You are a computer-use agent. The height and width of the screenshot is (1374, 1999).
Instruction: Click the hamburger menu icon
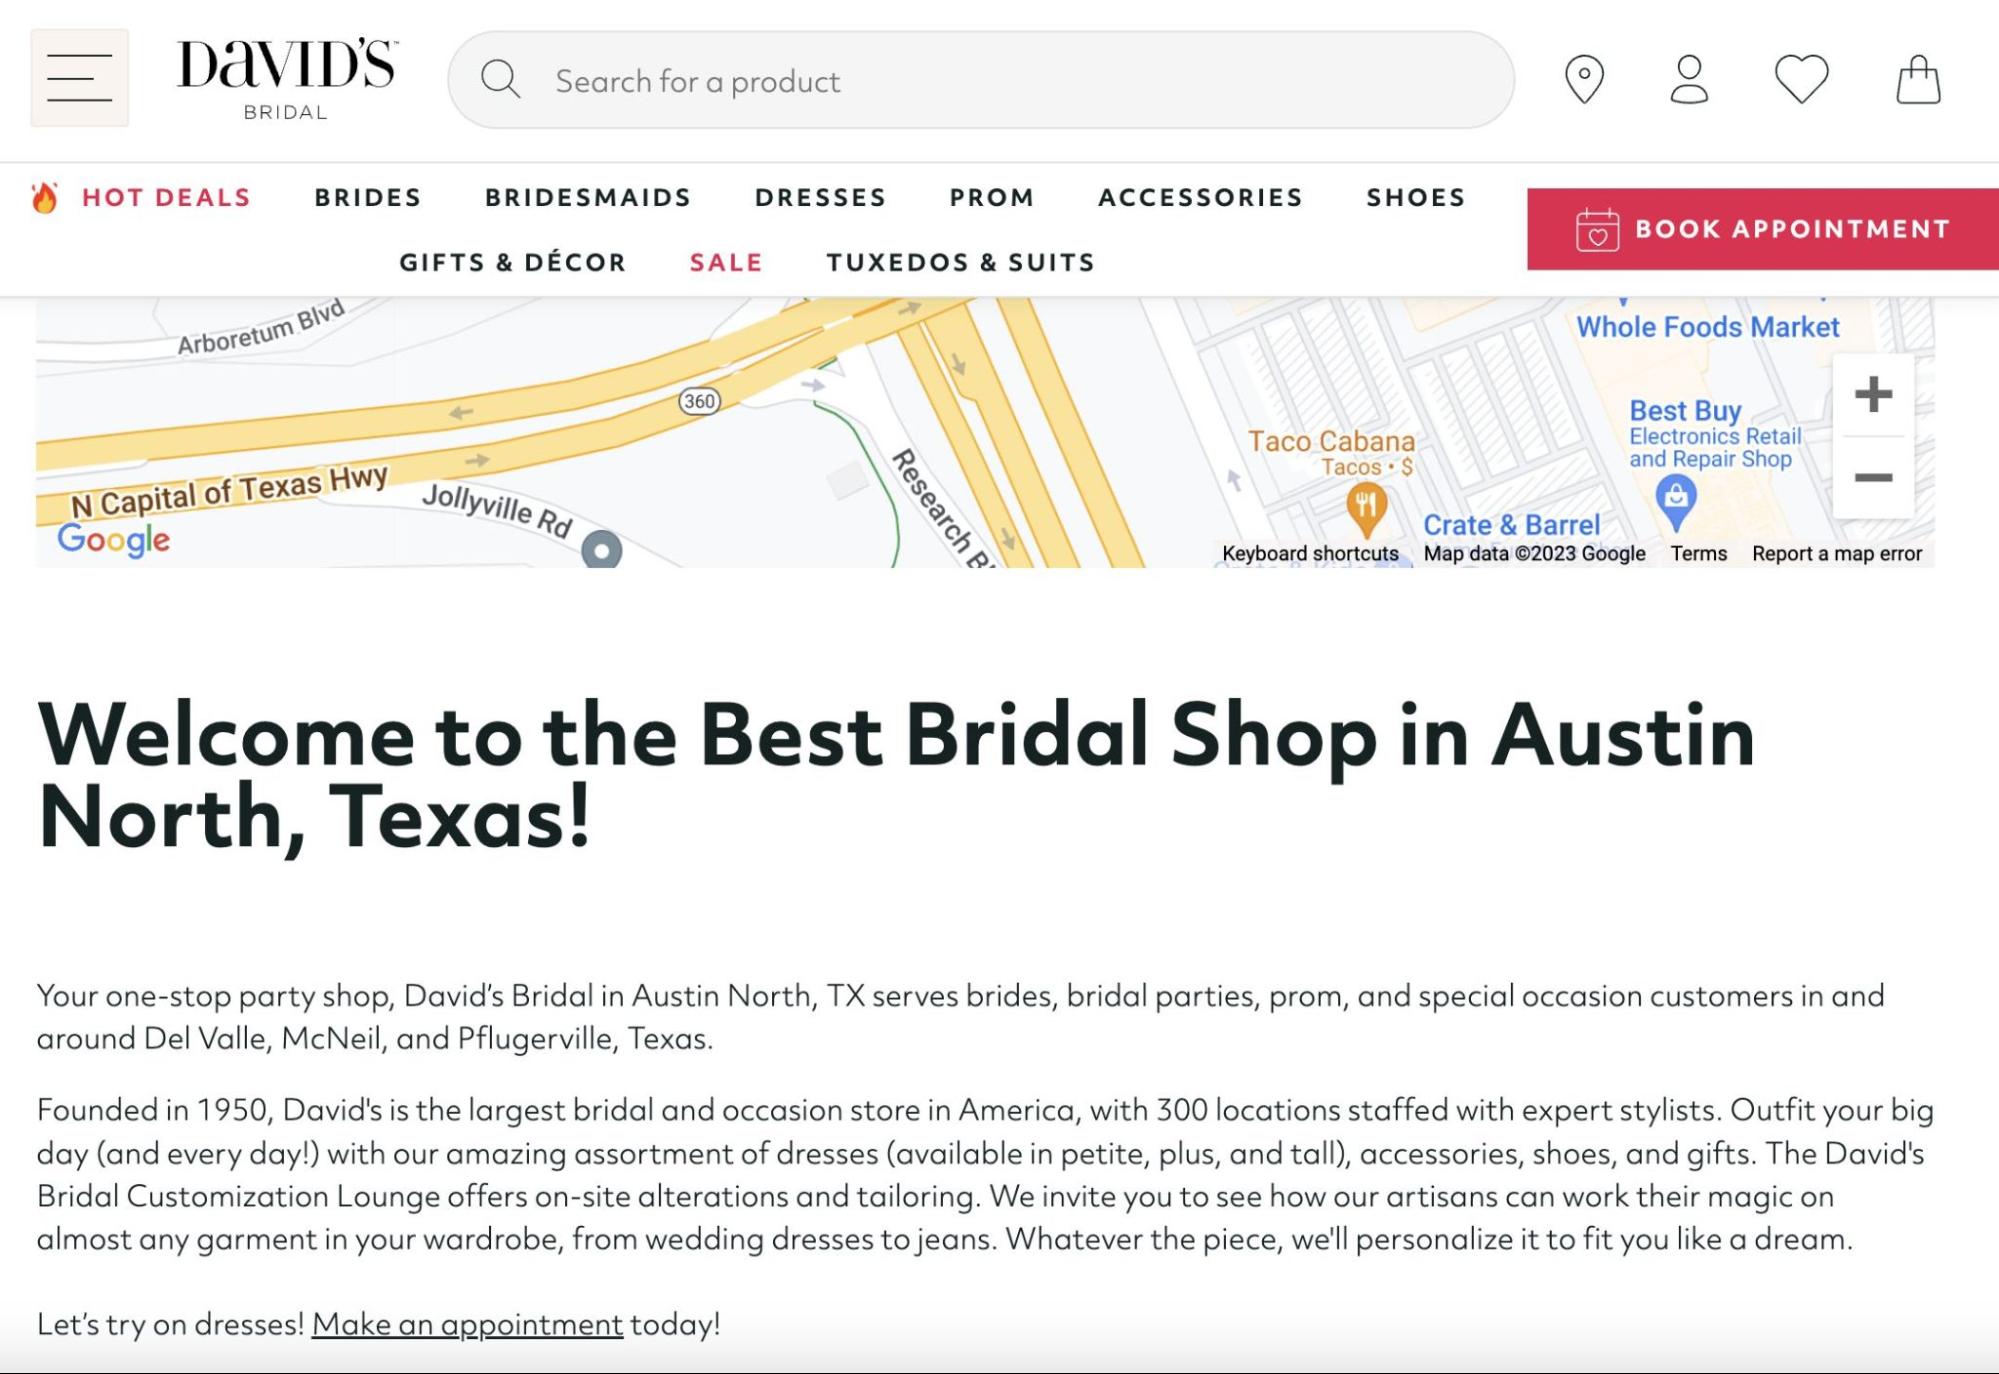coord(81,79)
